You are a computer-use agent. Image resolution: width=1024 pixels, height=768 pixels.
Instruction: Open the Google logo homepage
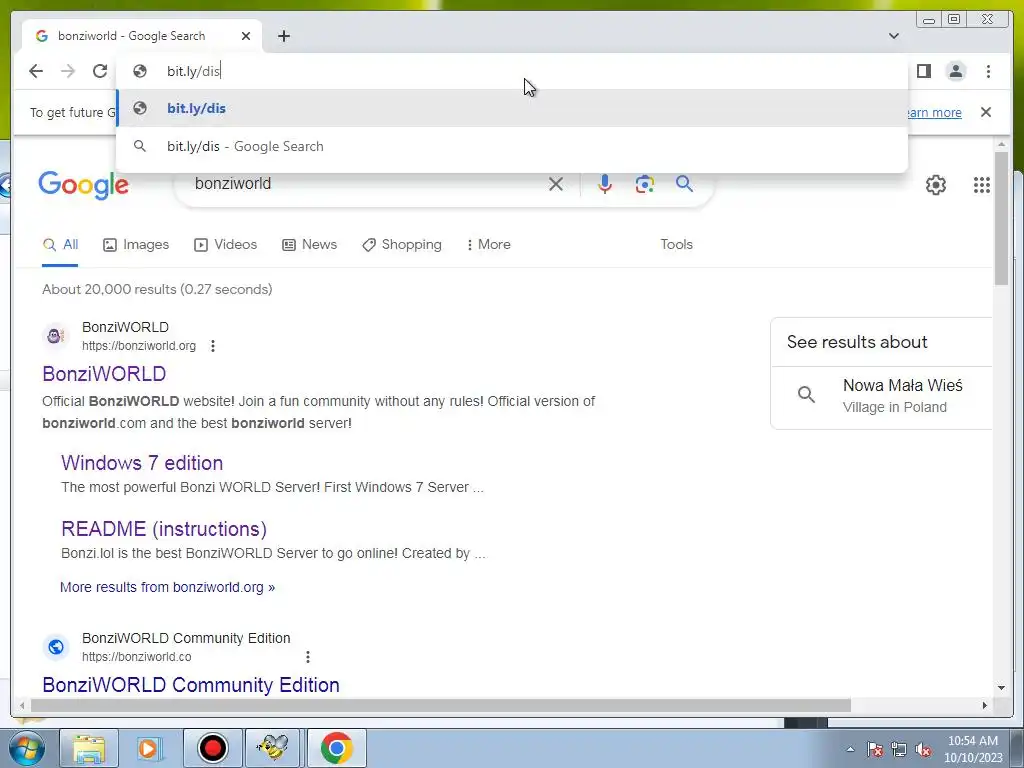tap(84, 185)
